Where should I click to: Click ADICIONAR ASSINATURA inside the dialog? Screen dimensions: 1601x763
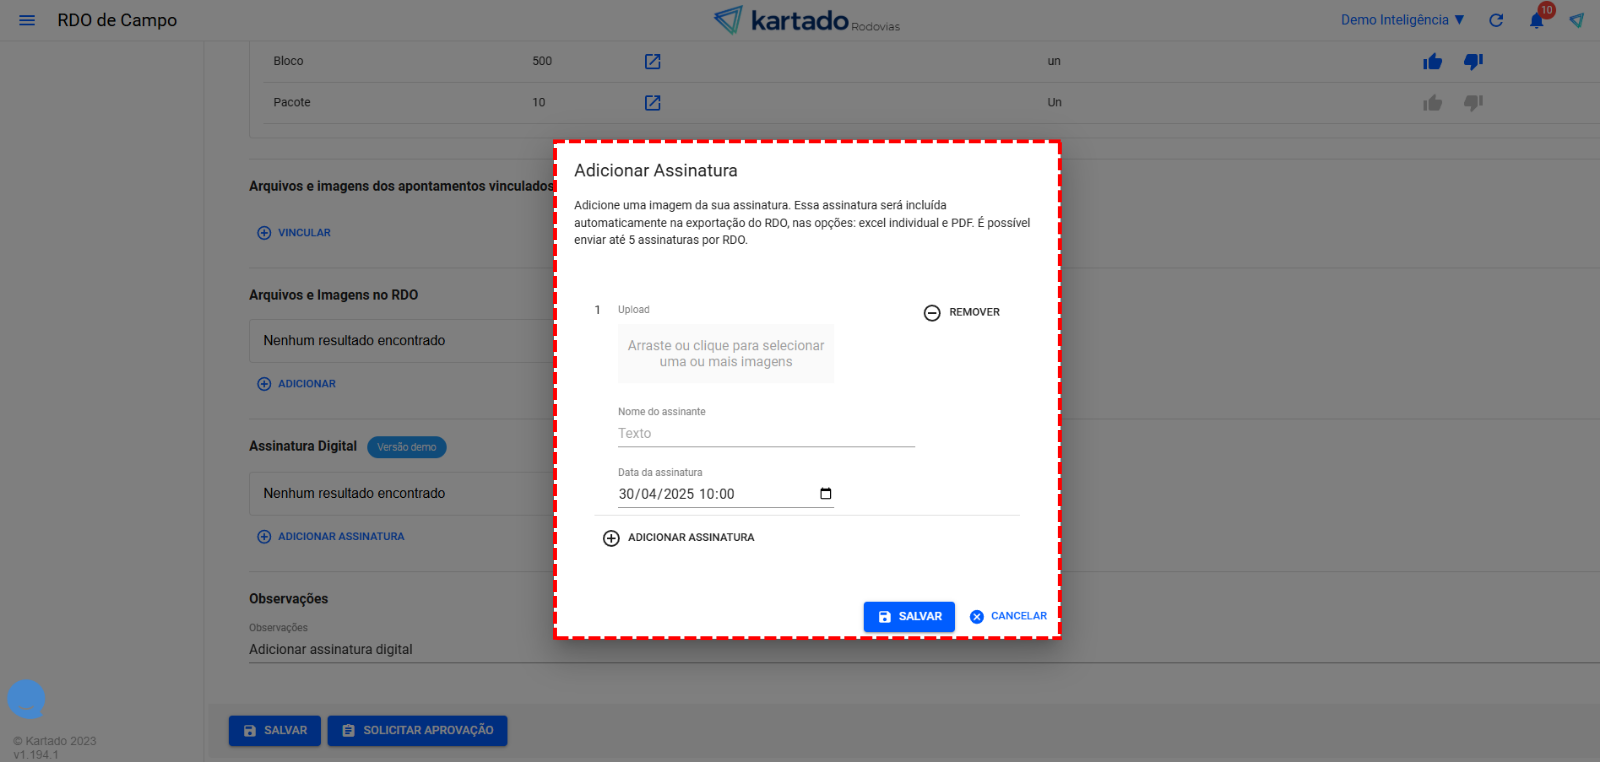(x=679, y=538)
